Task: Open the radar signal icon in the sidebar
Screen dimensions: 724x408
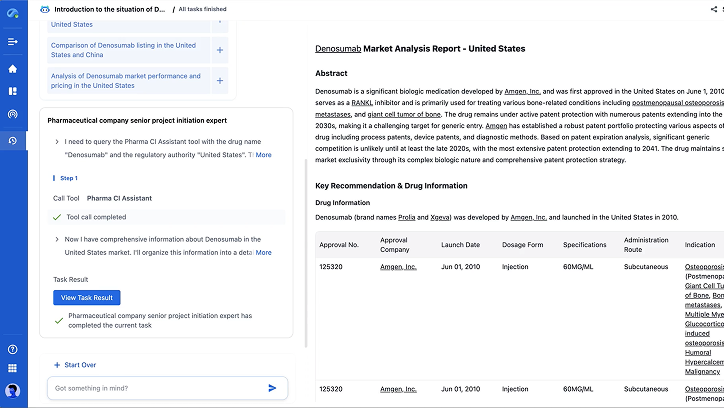Action: (x=13, y=114)
